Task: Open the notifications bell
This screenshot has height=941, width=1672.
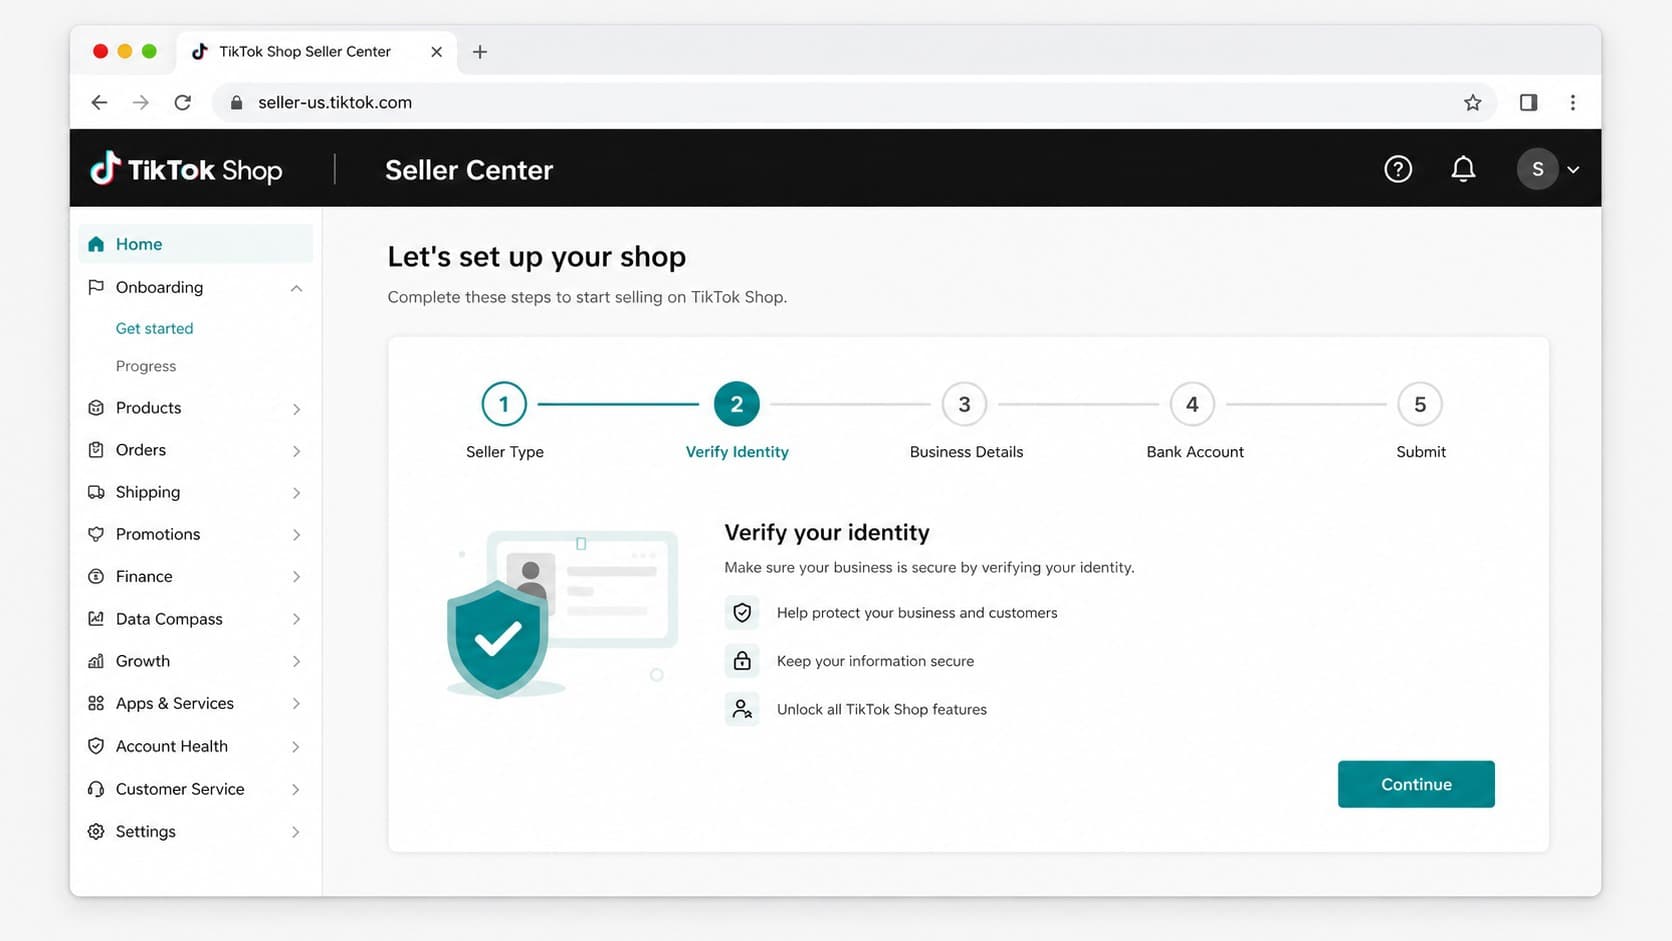Action: pos(1463,169)
